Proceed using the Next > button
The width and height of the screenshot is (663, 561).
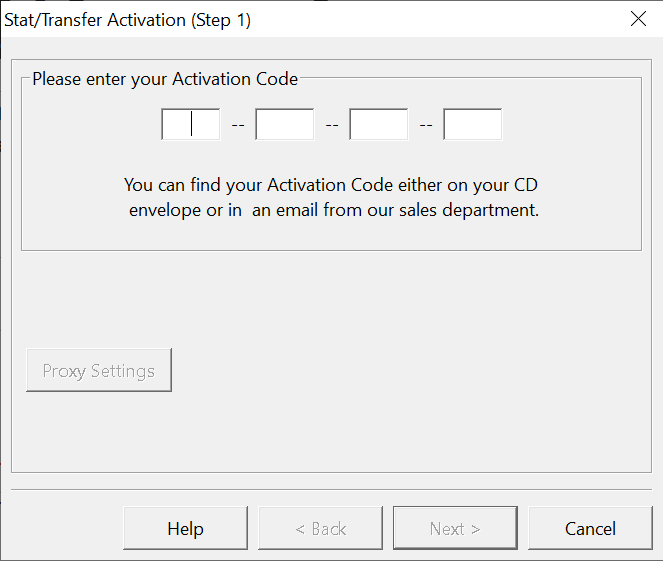click(455, 528)
